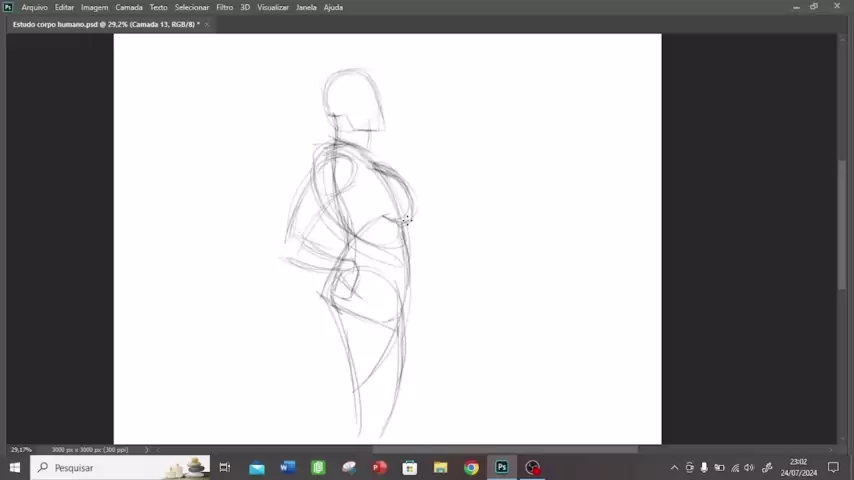Open the Janela menu
854x480 pixels.
306,7
